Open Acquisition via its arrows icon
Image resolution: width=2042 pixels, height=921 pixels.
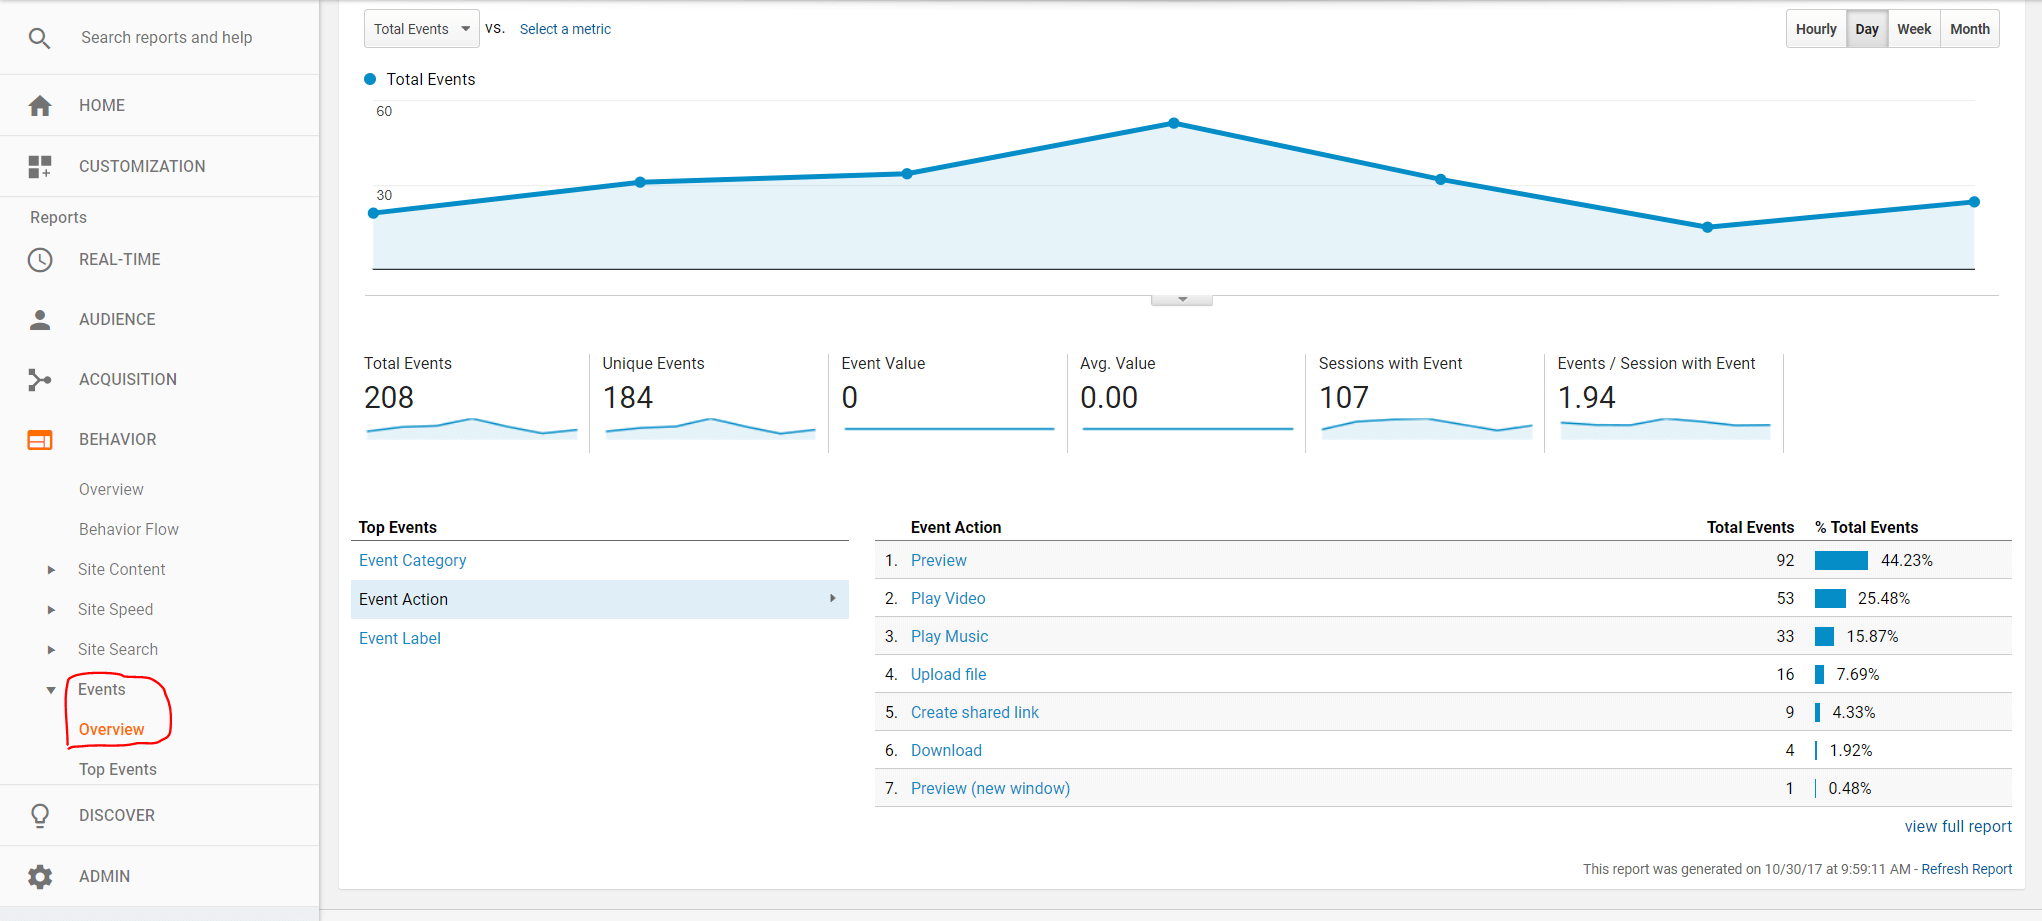(x=40, y=380)
